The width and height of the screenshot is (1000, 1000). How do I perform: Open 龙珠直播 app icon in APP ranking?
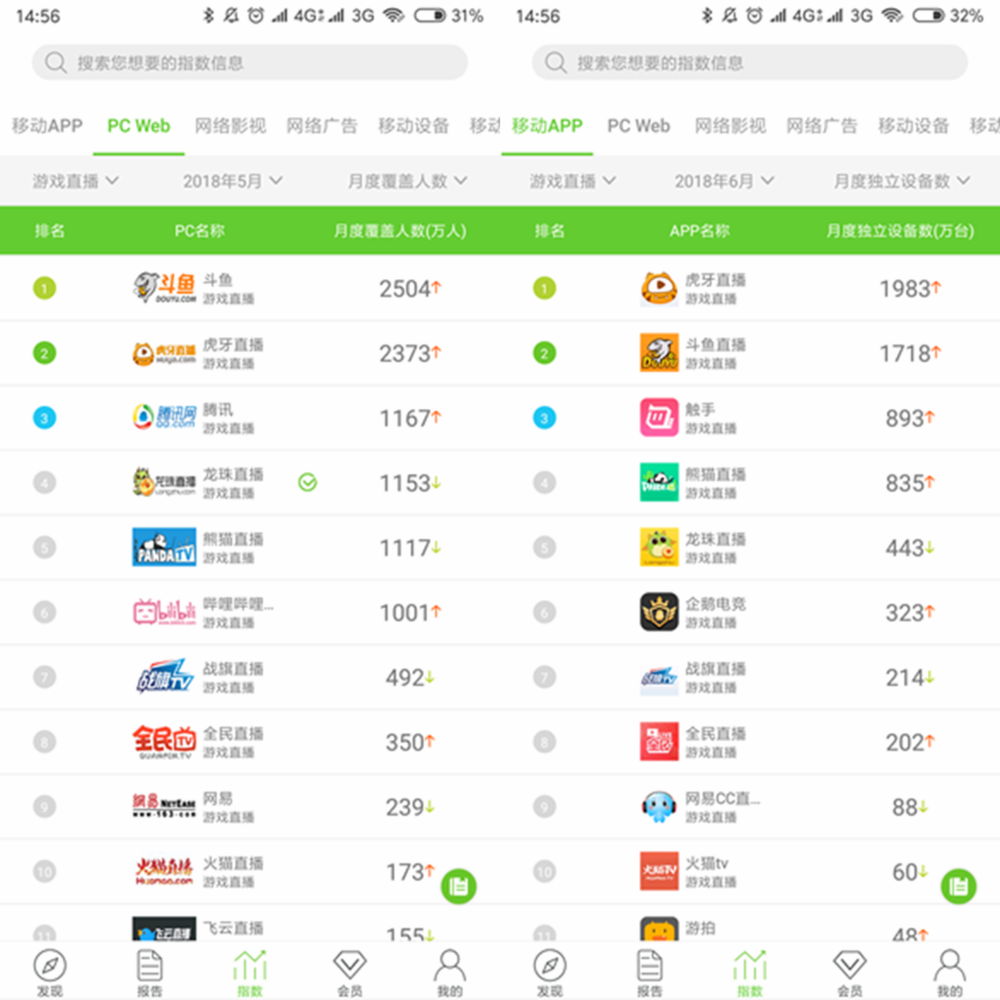click(659, 547)
